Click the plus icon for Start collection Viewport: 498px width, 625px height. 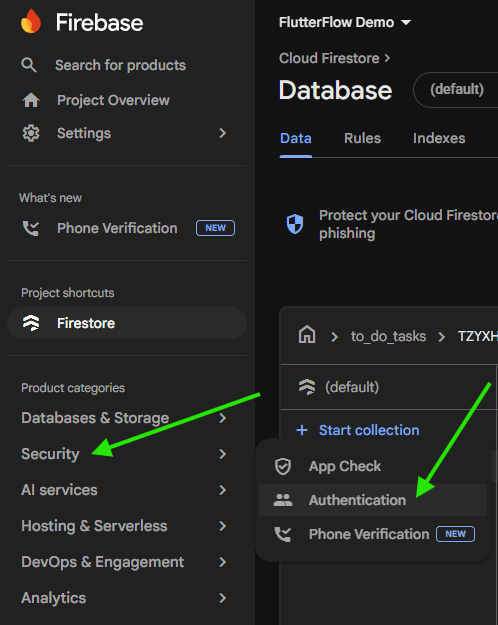click(302, 430)
